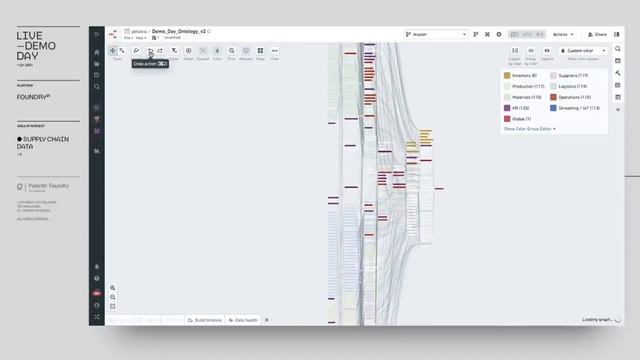Image resolution: width=640 pixels, height=360 pixels.
Task: Open the Data health tab
Action: 243,320
